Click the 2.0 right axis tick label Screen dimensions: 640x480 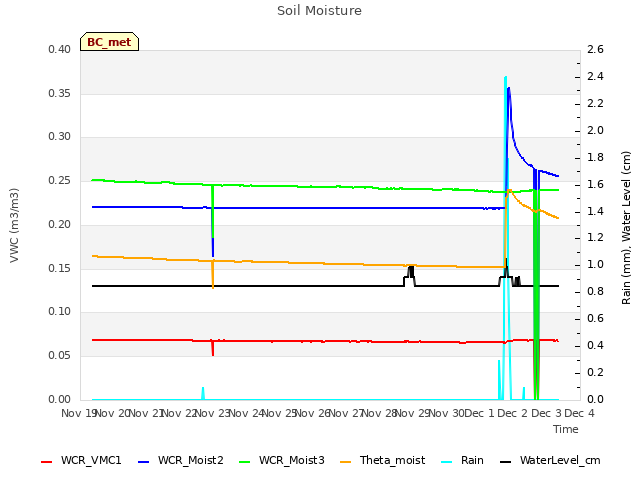coord(595,131)
